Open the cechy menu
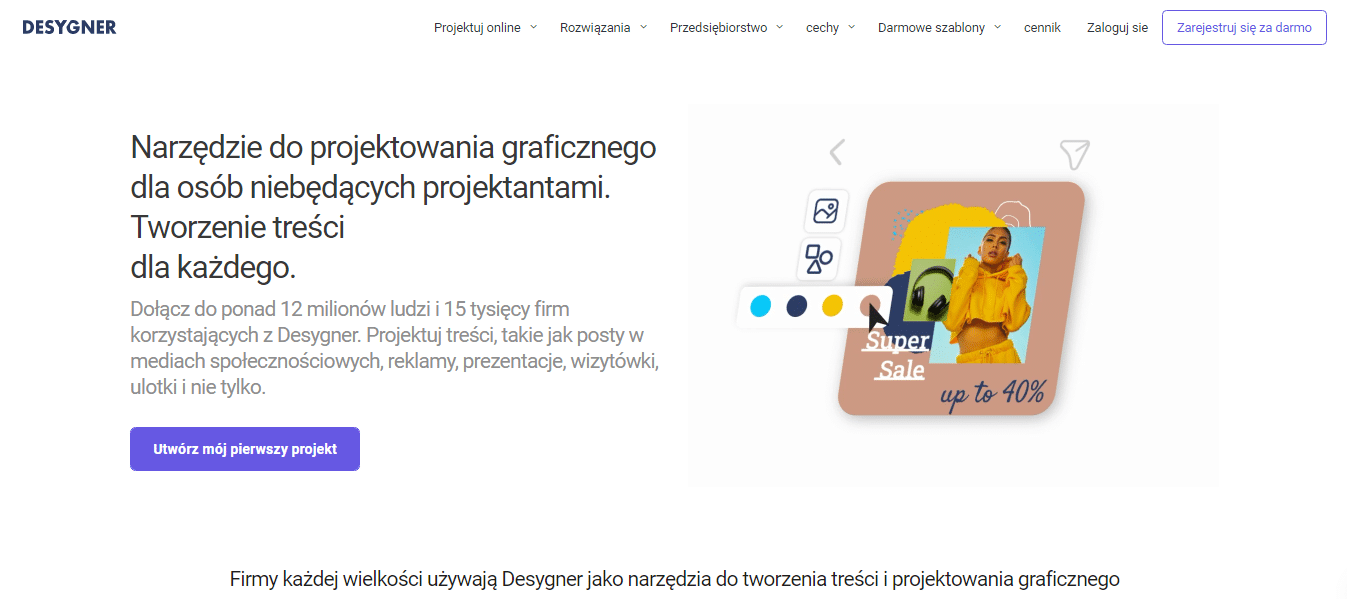 (822, 28)
